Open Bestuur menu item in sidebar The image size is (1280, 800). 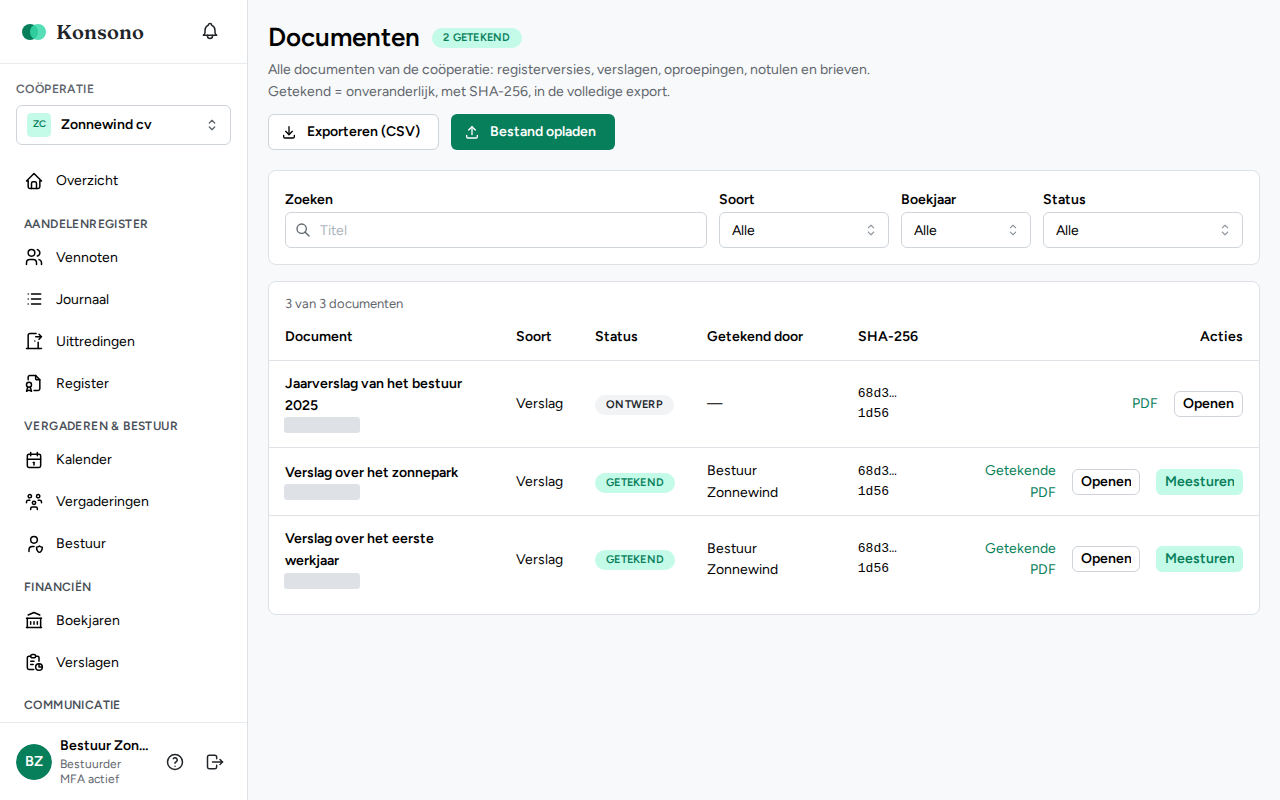(123, 544)
